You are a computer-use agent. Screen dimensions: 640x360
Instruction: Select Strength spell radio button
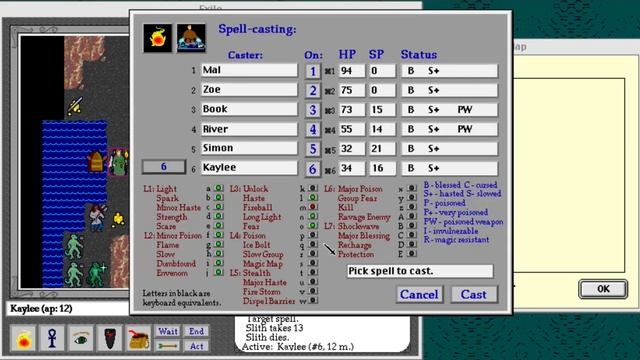coord(219,216)
